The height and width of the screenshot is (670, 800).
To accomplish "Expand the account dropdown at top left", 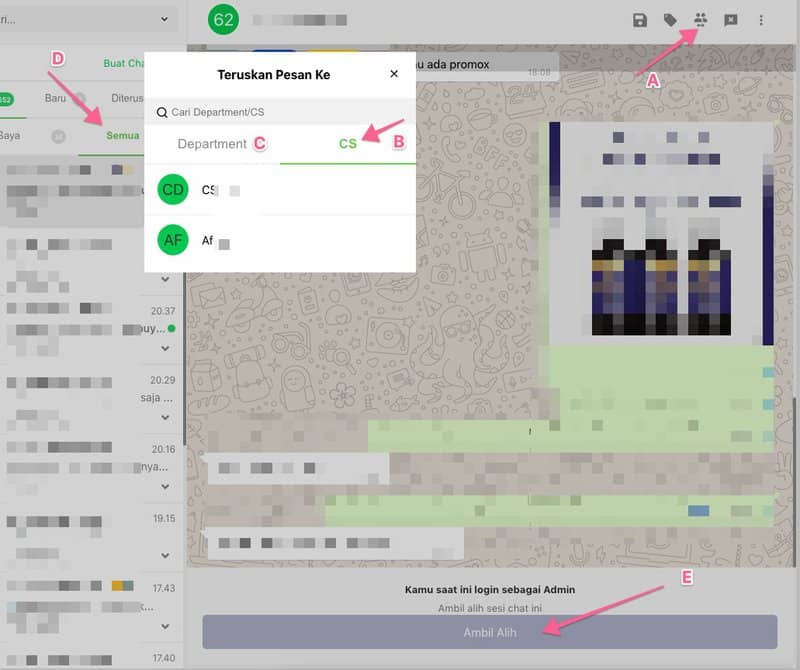I will tap(164, 19).
